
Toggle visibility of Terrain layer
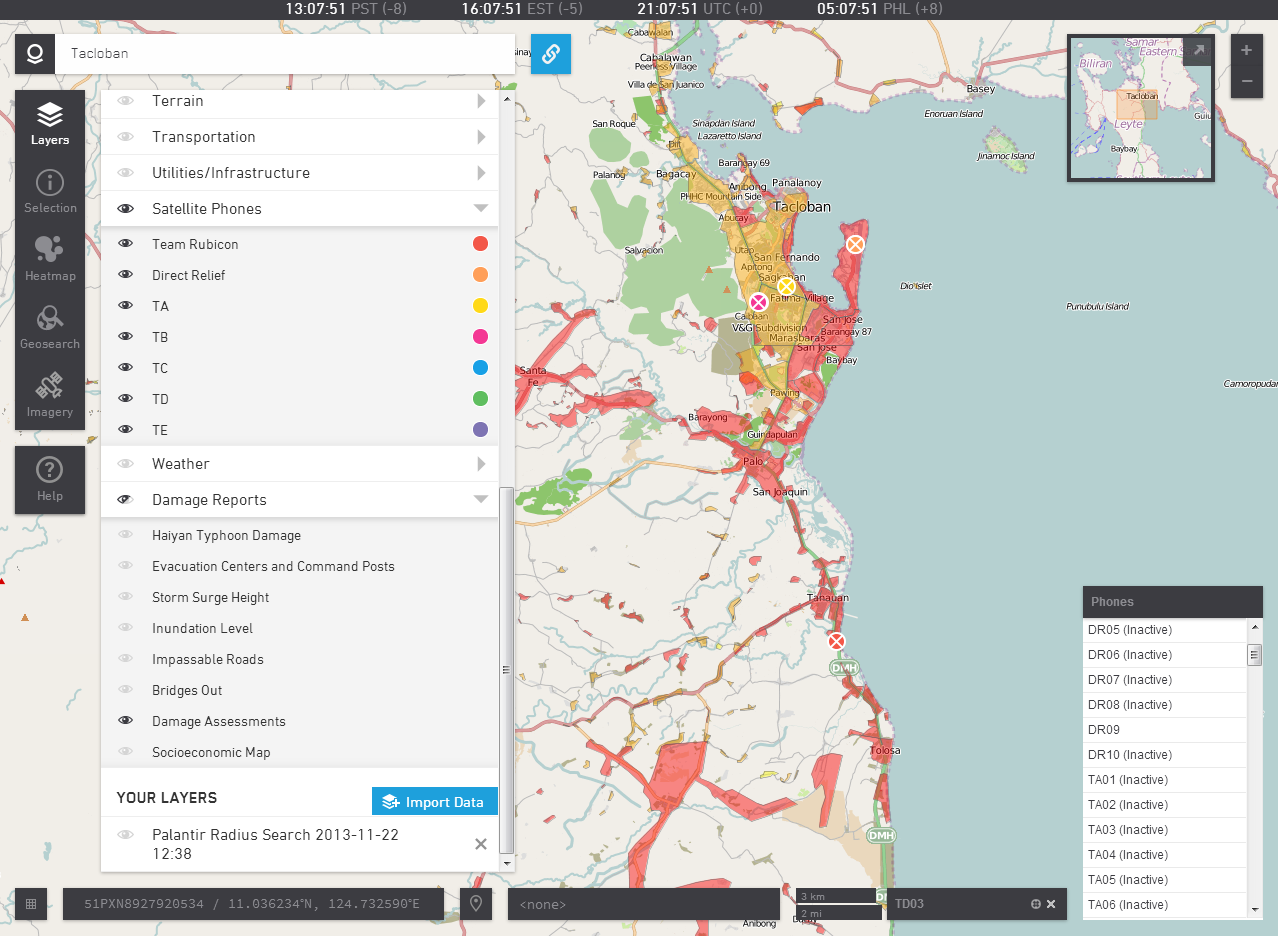(126, 101)
